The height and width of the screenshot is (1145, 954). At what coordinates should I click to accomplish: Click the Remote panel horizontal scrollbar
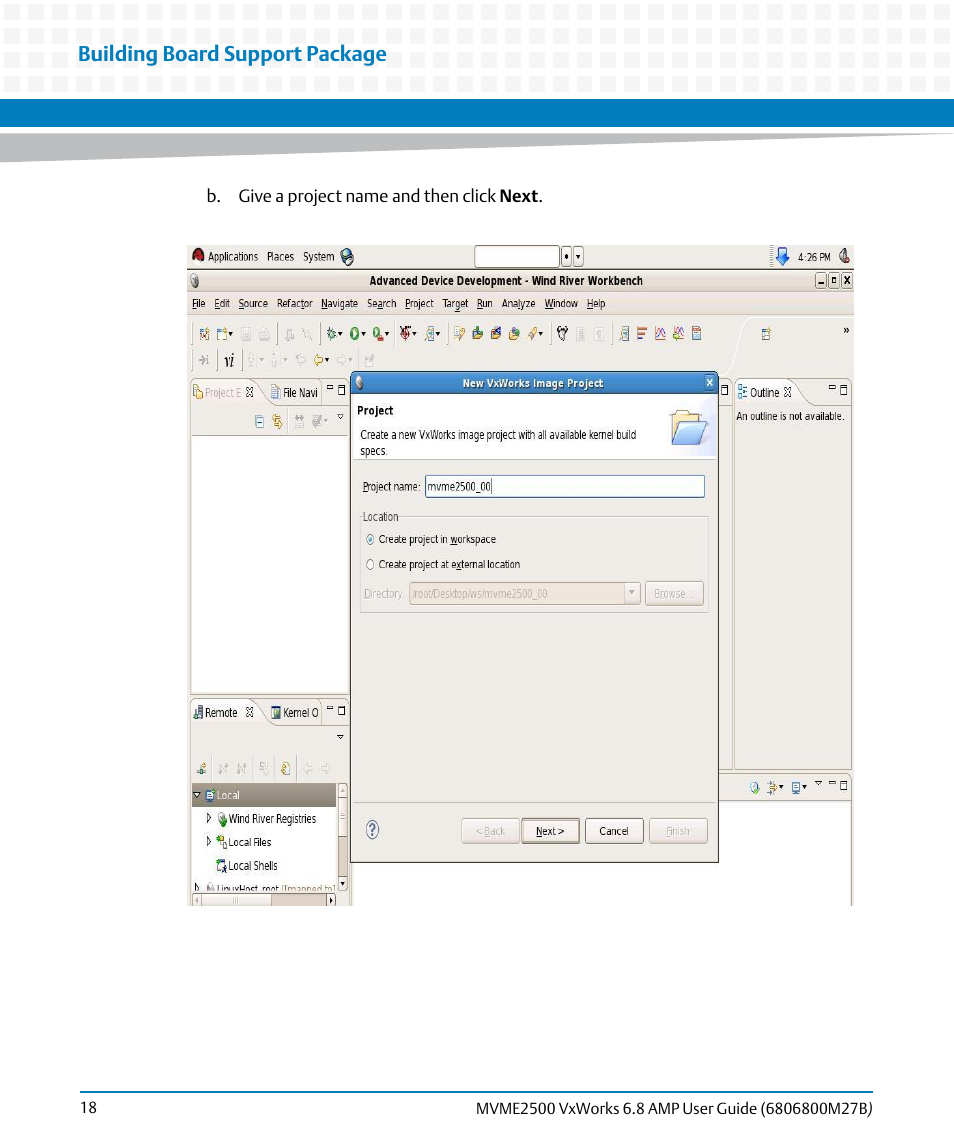coord(264,900)
